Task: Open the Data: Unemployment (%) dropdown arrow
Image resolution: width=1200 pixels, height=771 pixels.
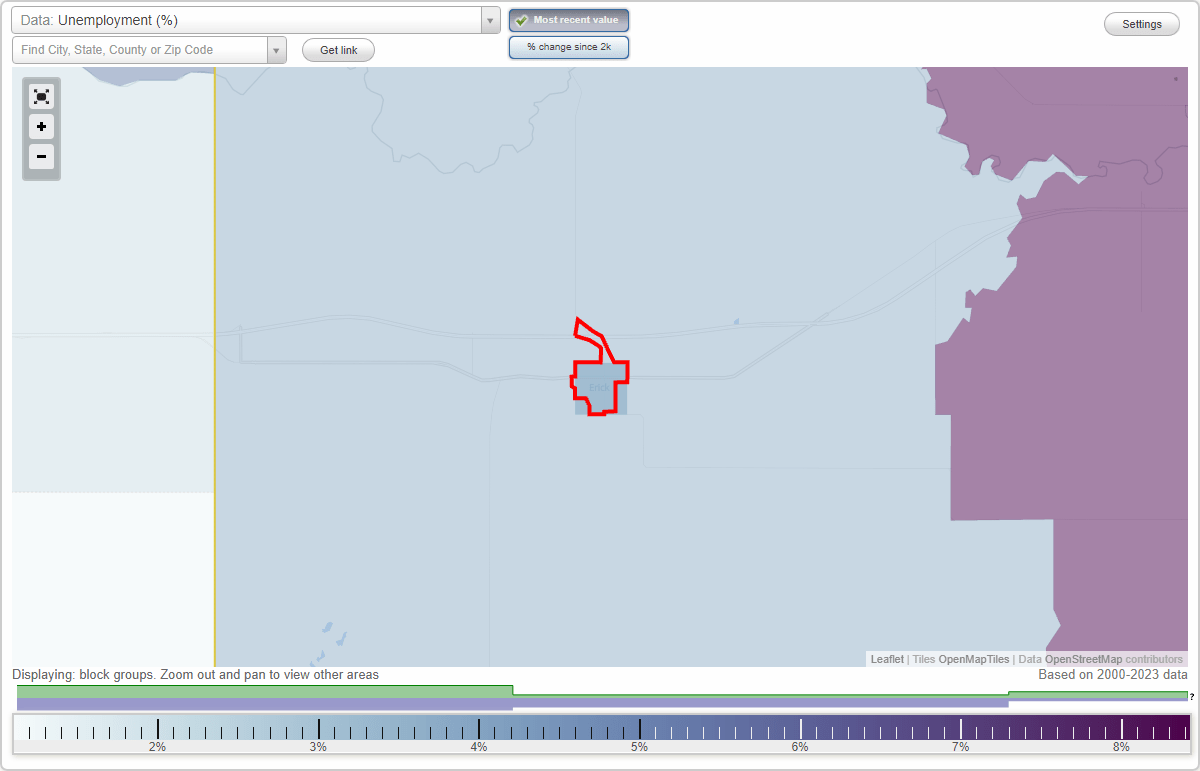Action: click(490, 20)
